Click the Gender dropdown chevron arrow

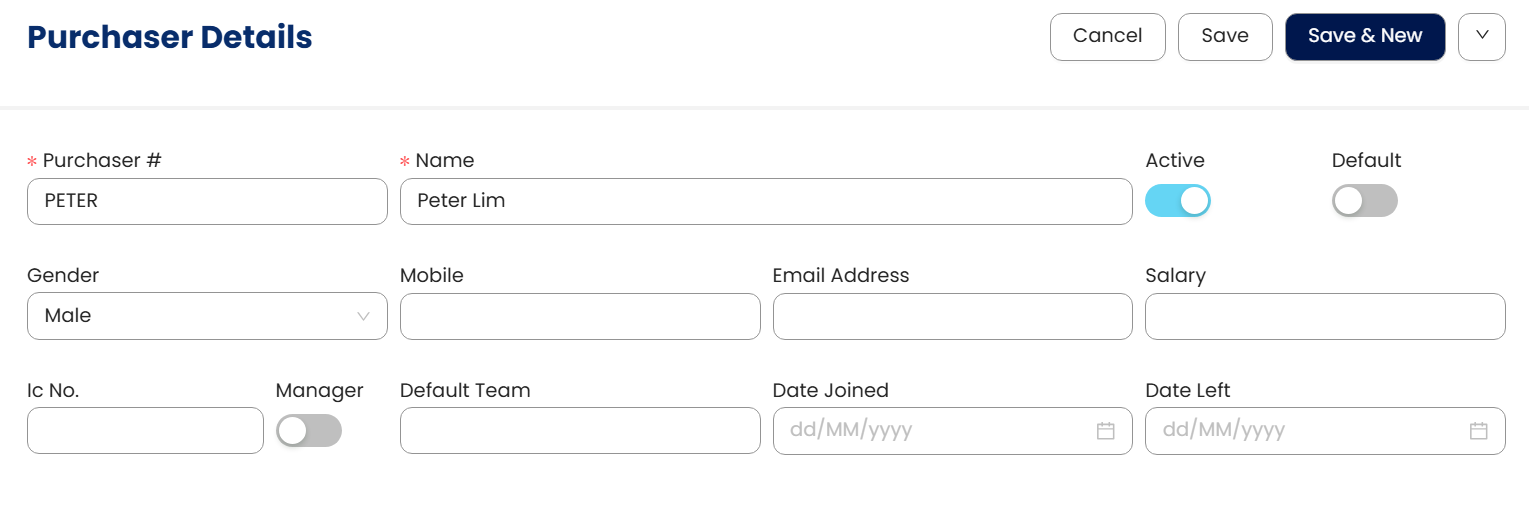coord(363,316)
